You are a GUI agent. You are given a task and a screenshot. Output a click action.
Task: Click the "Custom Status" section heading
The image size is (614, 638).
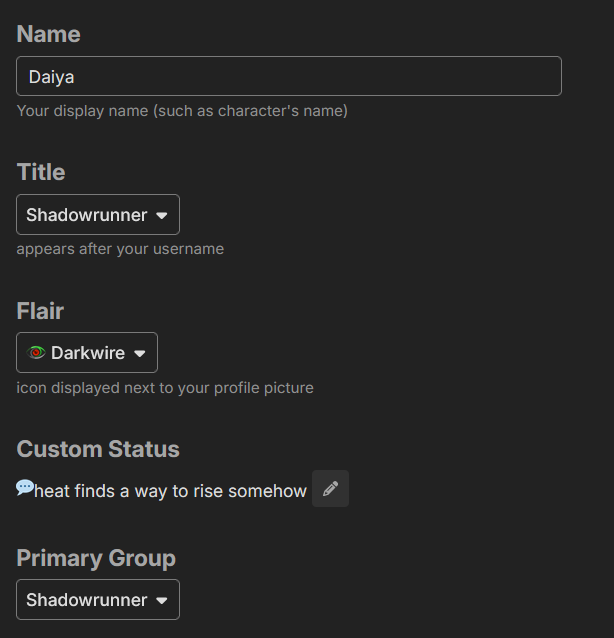[x=98, y=449]
